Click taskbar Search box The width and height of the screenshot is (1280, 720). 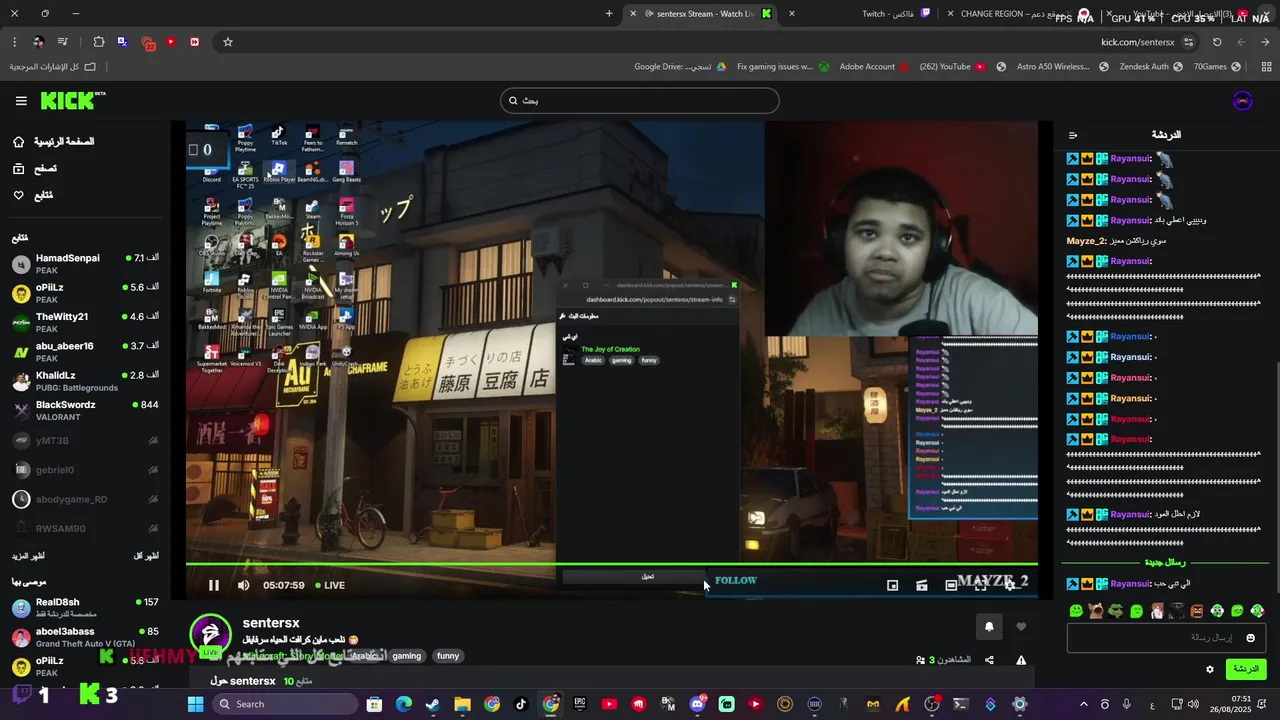coord(284,704)
